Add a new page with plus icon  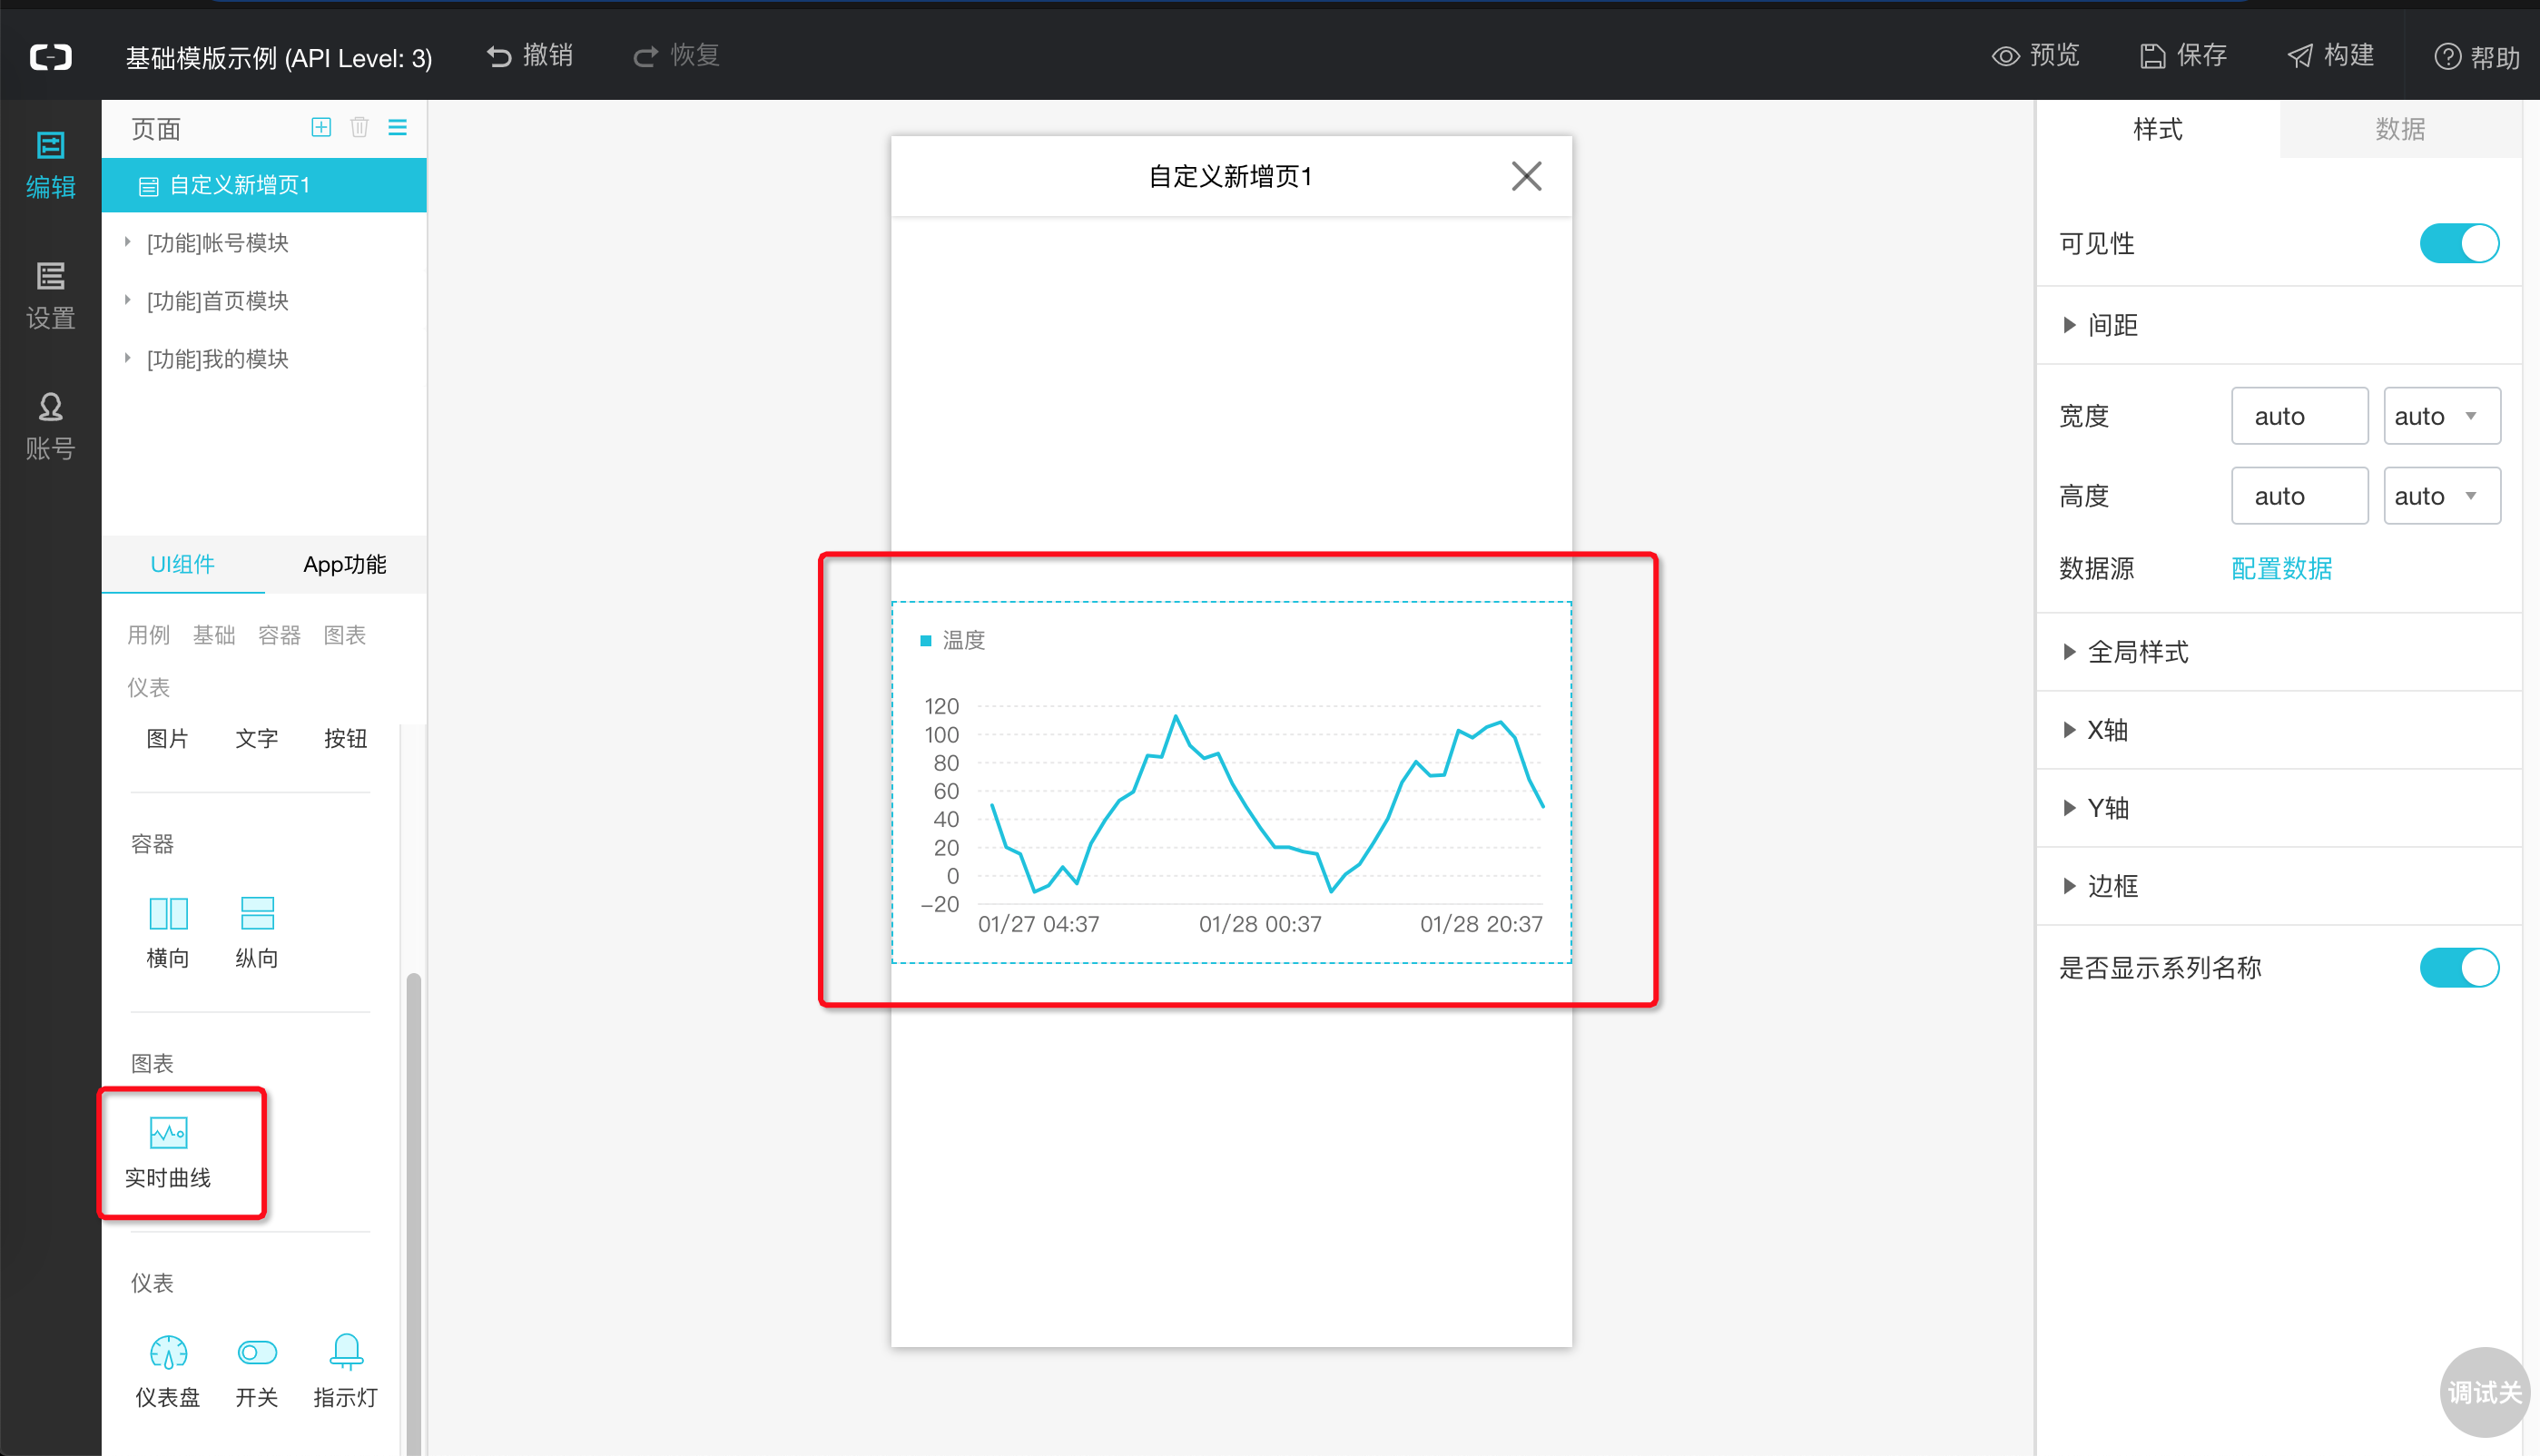321,127
